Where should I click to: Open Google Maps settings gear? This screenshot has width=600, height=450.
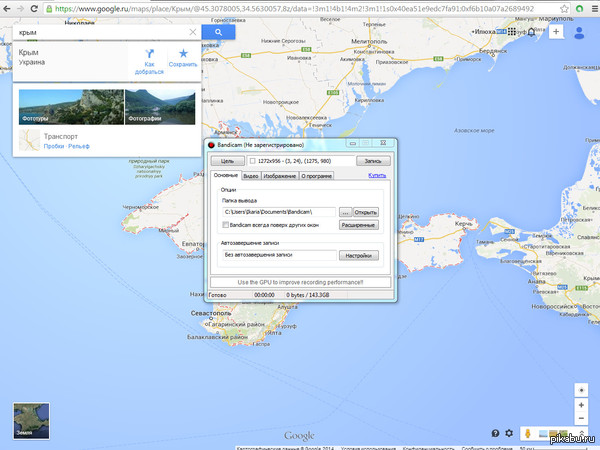tap(510, 433)
